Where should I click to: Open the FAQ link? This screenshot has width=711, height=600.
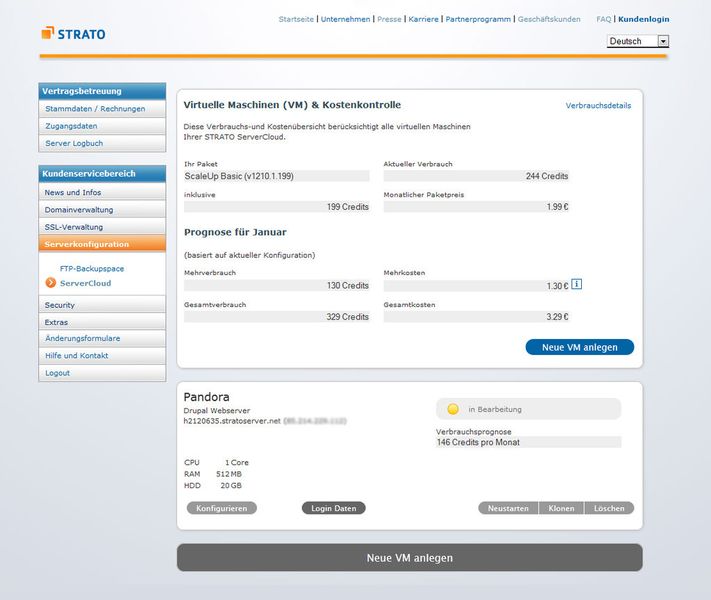click(x=604, y=19)
